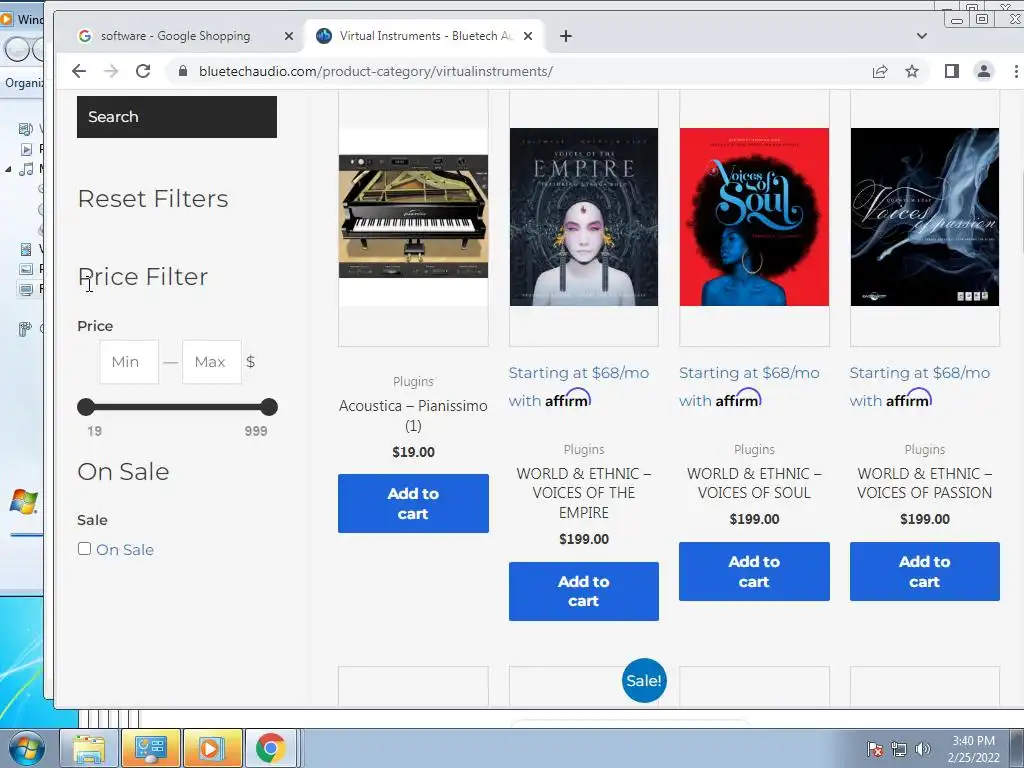Click Plugins category above Acoustica Pianissimo

click(x=413, y=381)
